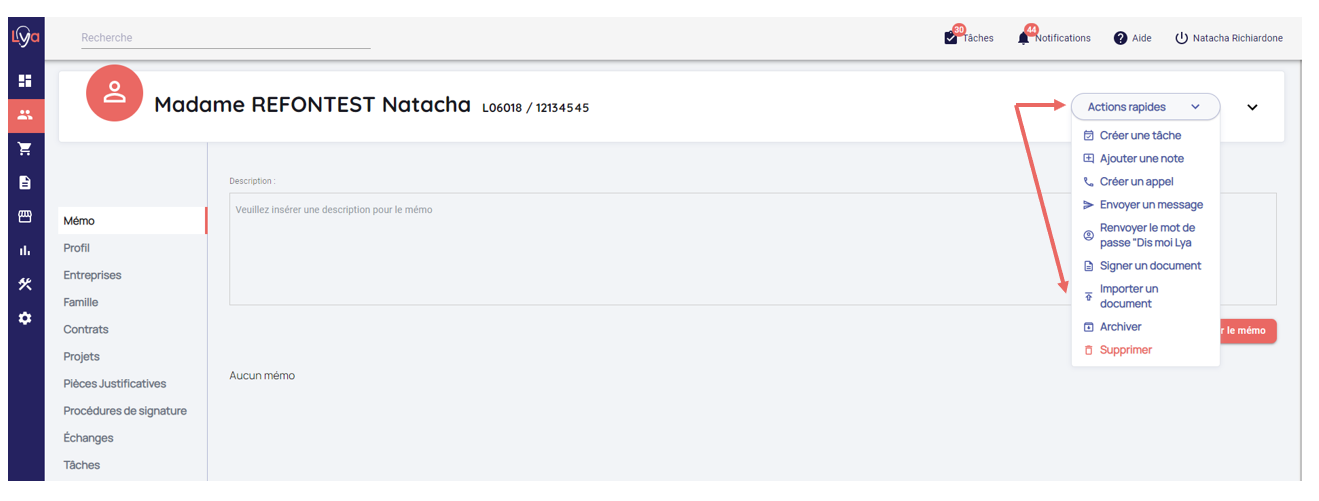Open the Tâches checklist icon in header

point(951,38)
